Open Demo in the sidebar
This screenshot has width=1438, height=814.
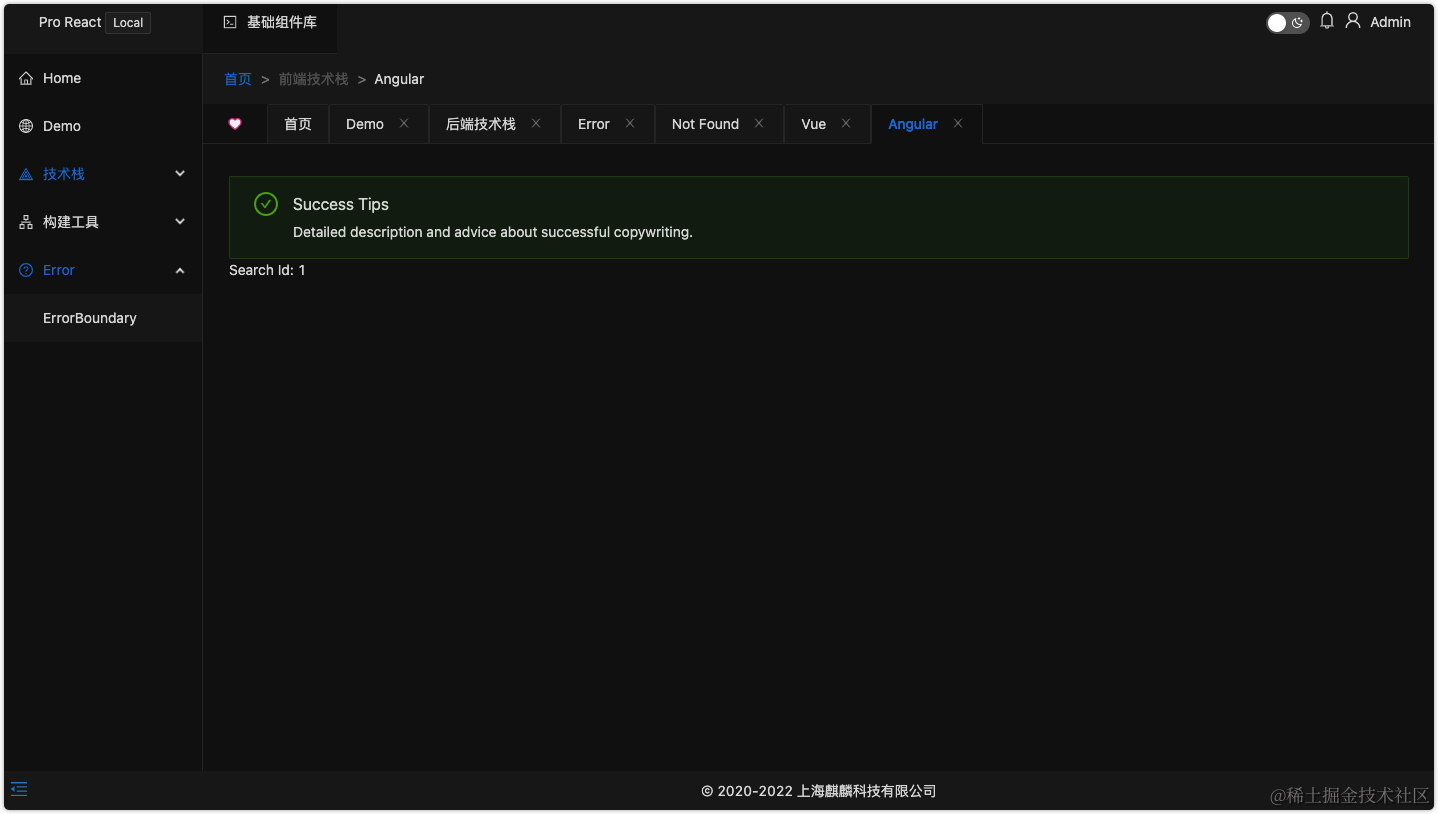pos(103,126)
